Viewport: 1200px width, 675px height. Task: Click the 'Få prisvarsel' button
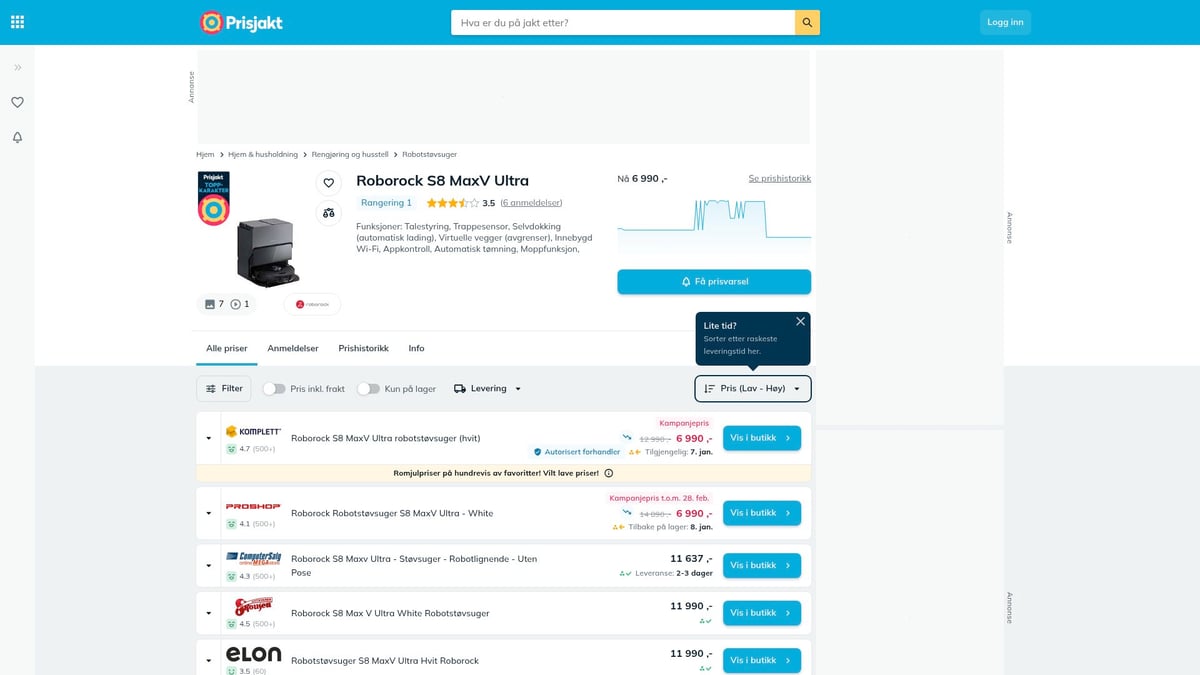pyautogui.click(x=714, y=282)
